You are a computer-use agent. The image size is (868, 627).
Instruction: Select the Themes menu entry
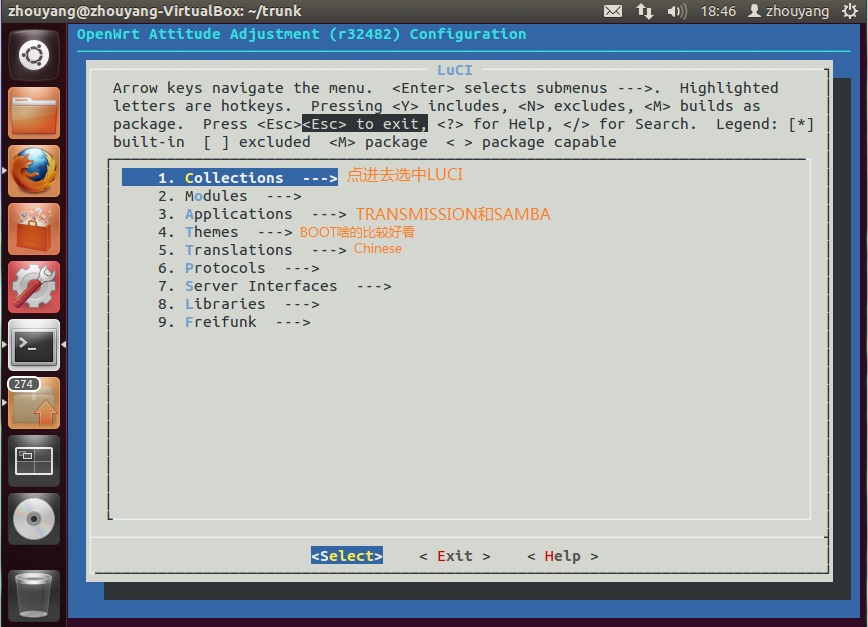click(225, 232)
